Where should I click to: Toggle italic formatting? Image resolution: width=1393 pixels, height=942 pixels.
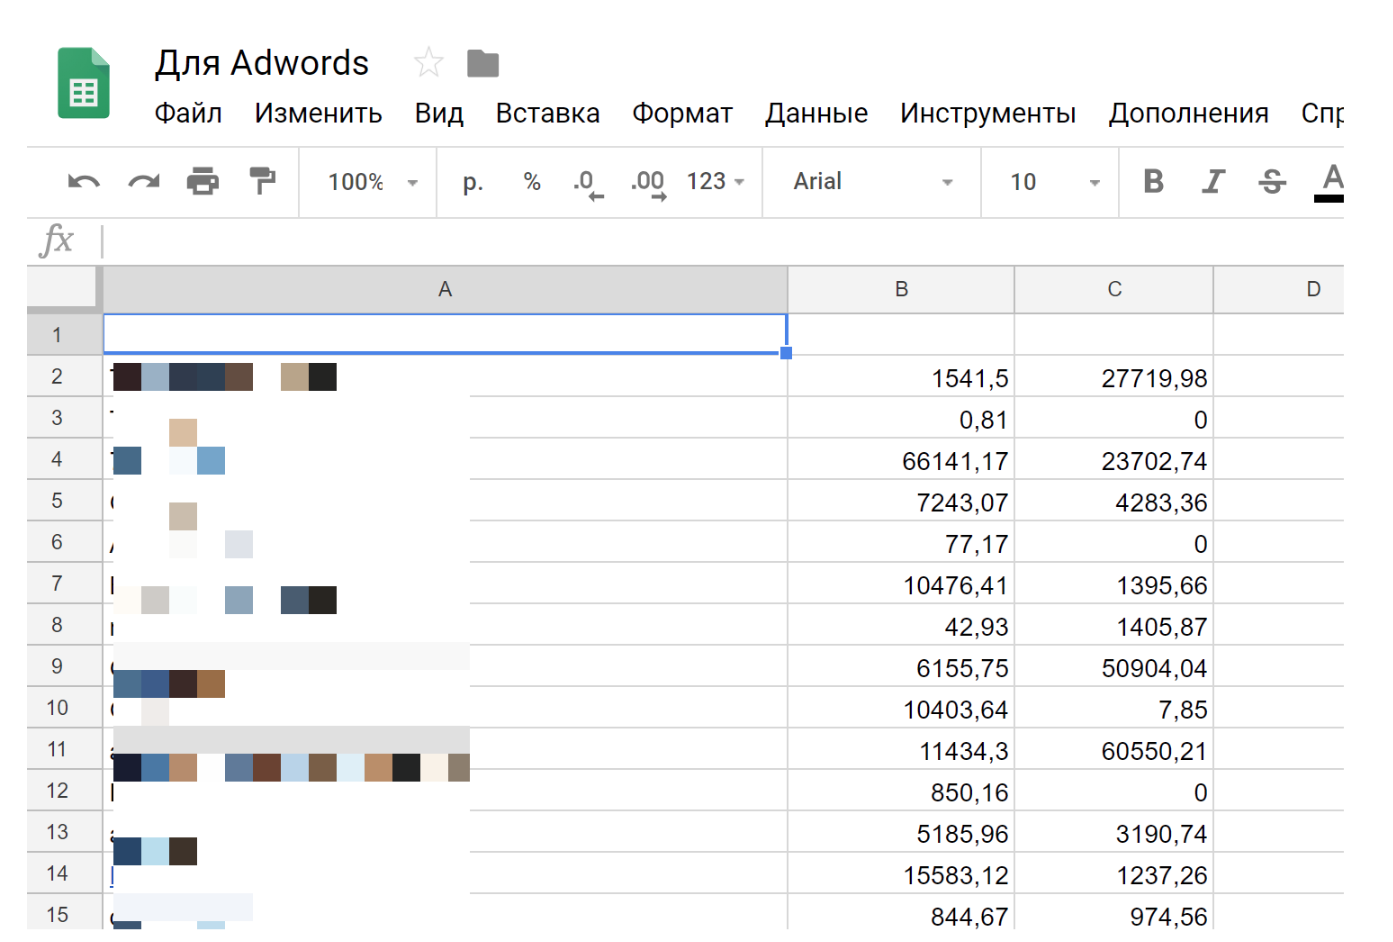coord(1213,181)
